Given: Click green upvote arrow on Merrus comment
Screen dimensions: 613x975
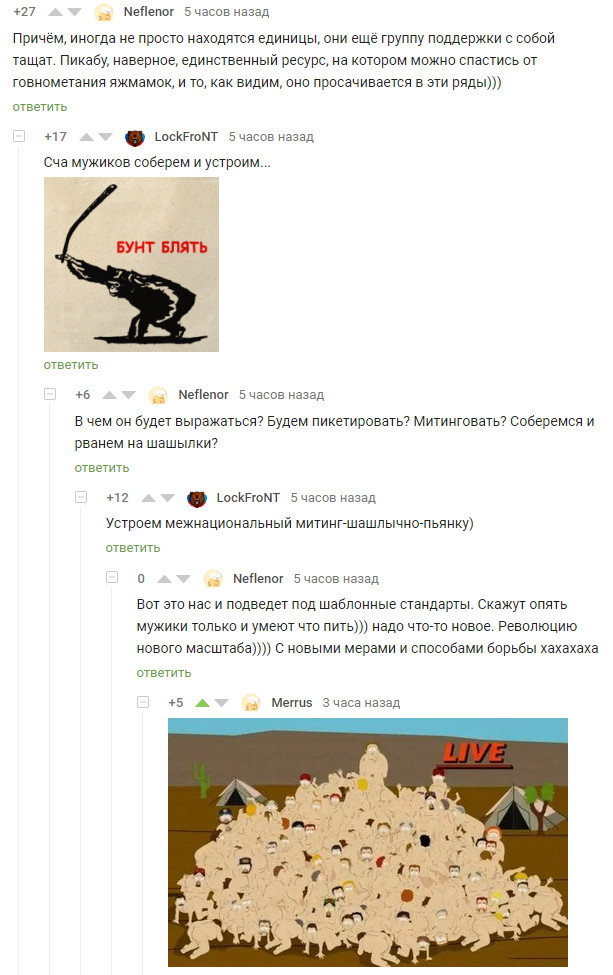Looking at the screenshot, I should click(x=202, y=703).
